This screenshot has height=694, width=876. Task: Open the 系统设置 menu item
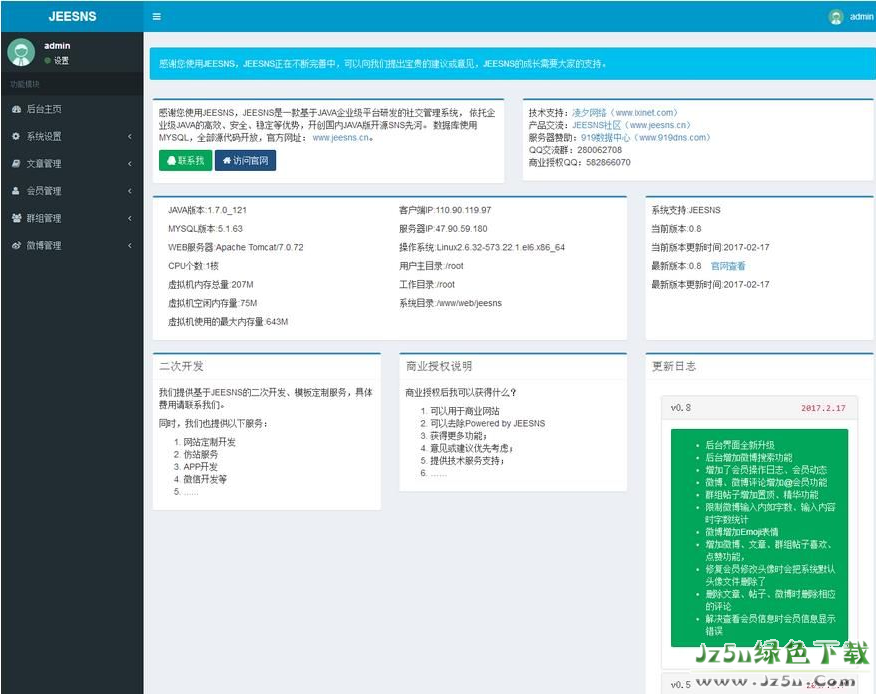click(72, 136)
